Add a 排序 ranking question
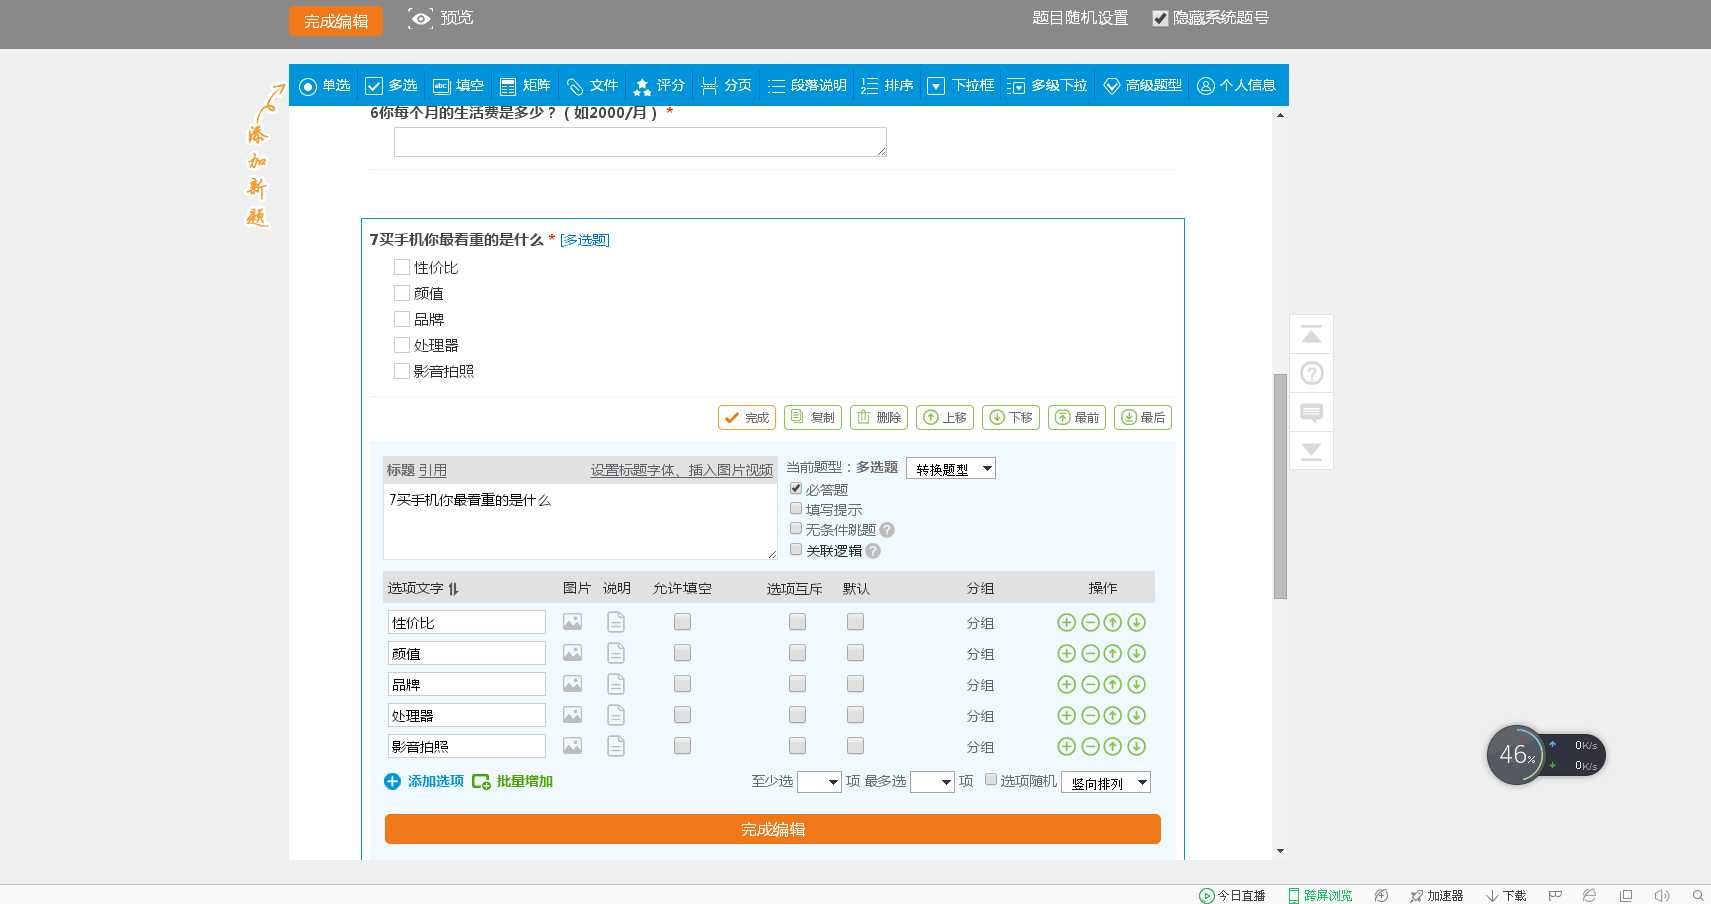This screenshot has height=904, width=1711. 887,86
